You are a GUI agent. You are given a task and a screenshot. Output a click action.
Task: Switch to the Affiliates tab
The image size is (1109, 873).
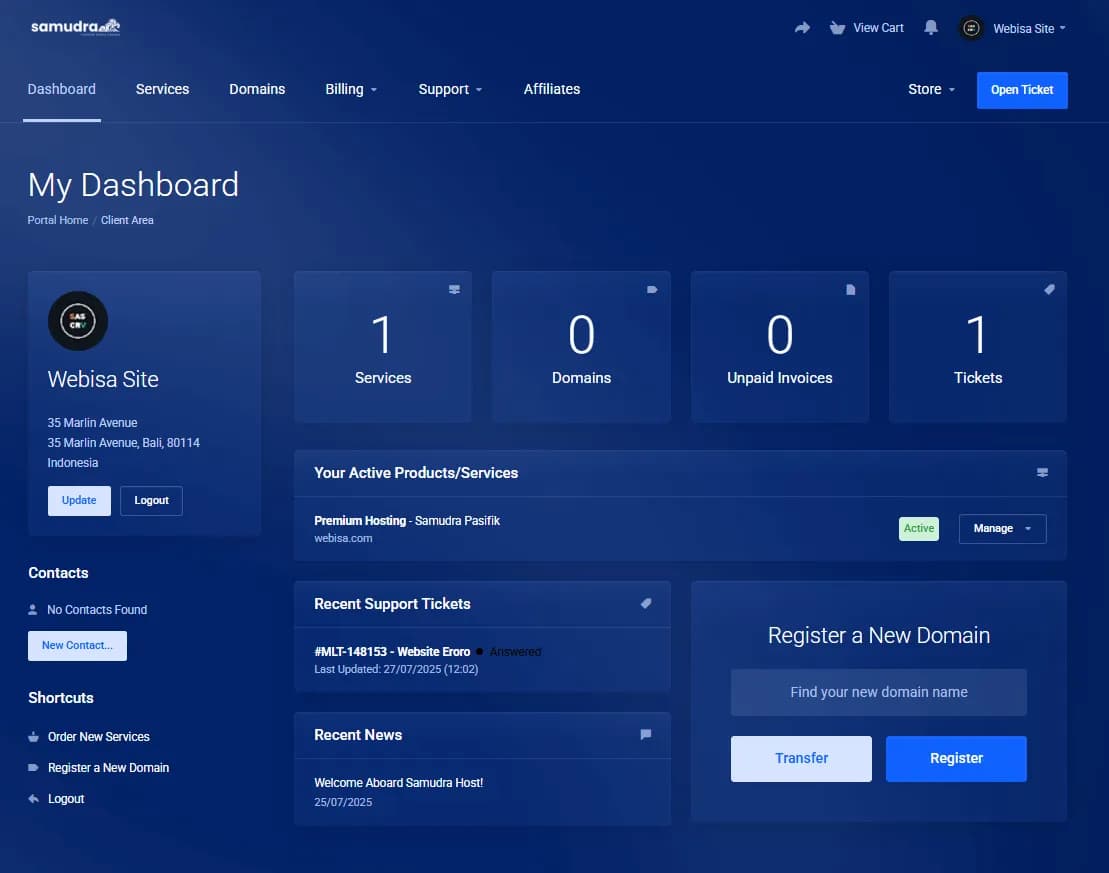[x=552, y=89]
